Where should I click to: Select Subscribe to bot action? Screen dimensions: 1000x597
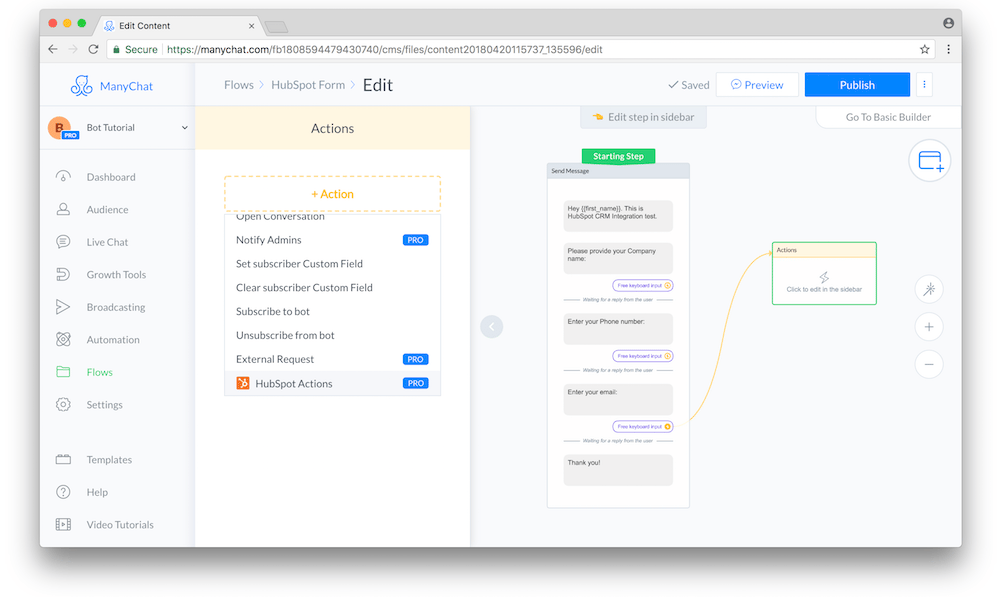click(332, 311)
